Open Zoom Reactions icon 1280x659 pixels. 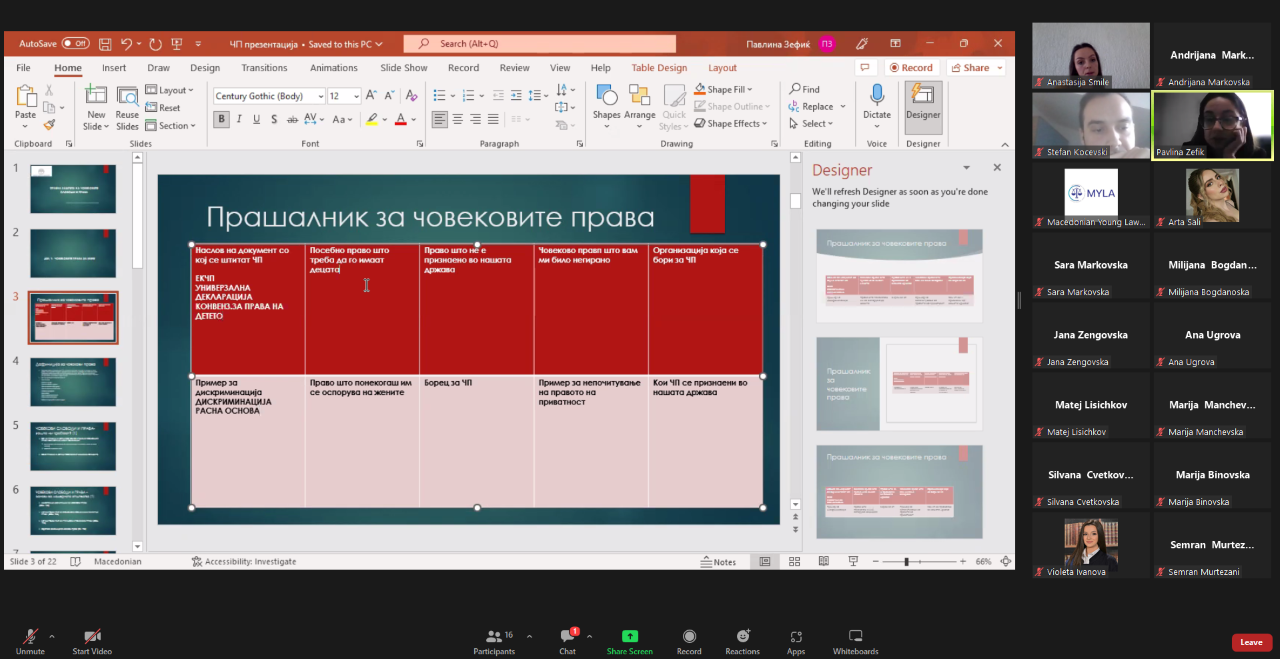tap(742, 636)
